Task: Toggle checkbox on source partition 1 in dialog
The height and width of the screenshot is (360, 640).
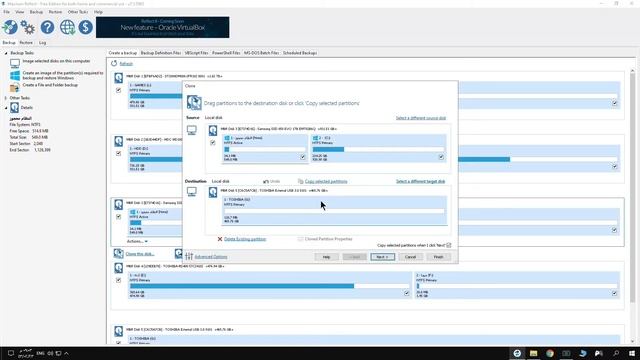Action: coord(303,157)
